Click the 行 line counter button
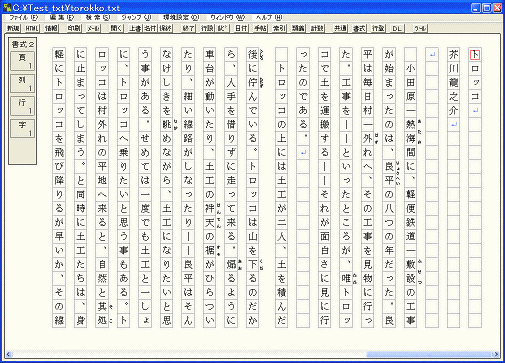This screenshot has height=363, width=505. click(x=22, y=106)
